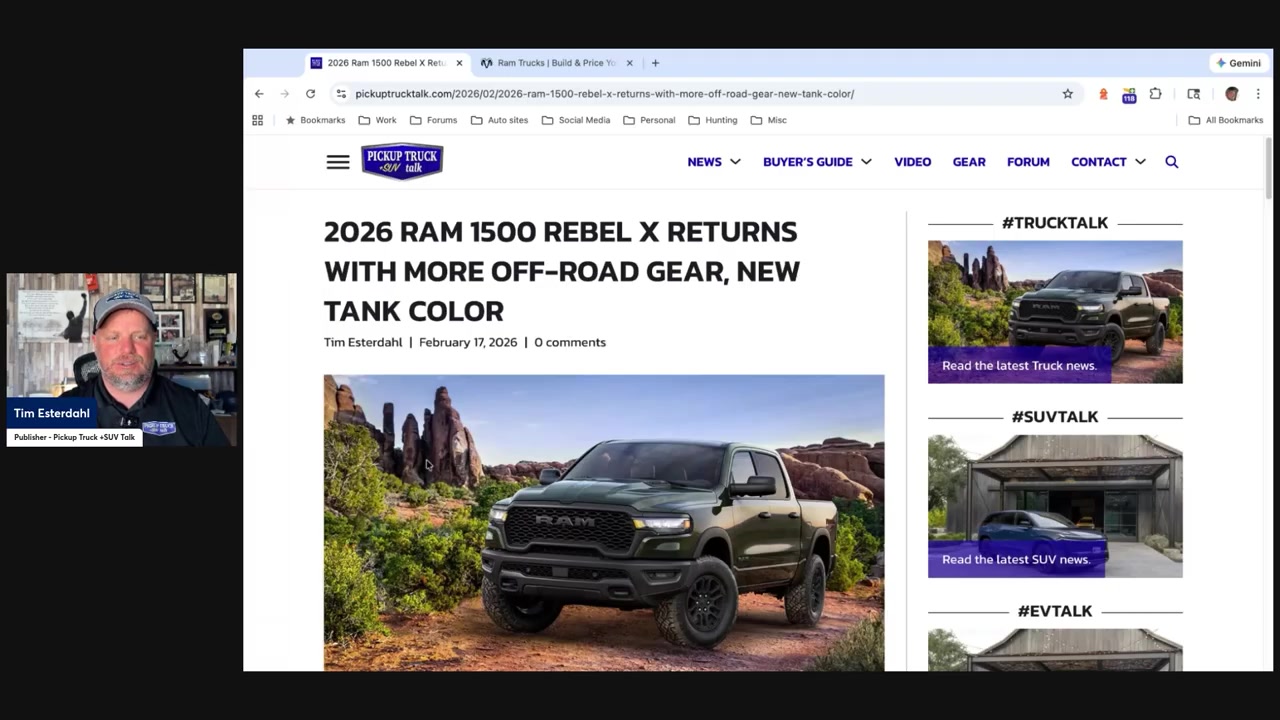Click the extension icon with 118 badge

pos(1129,94)
